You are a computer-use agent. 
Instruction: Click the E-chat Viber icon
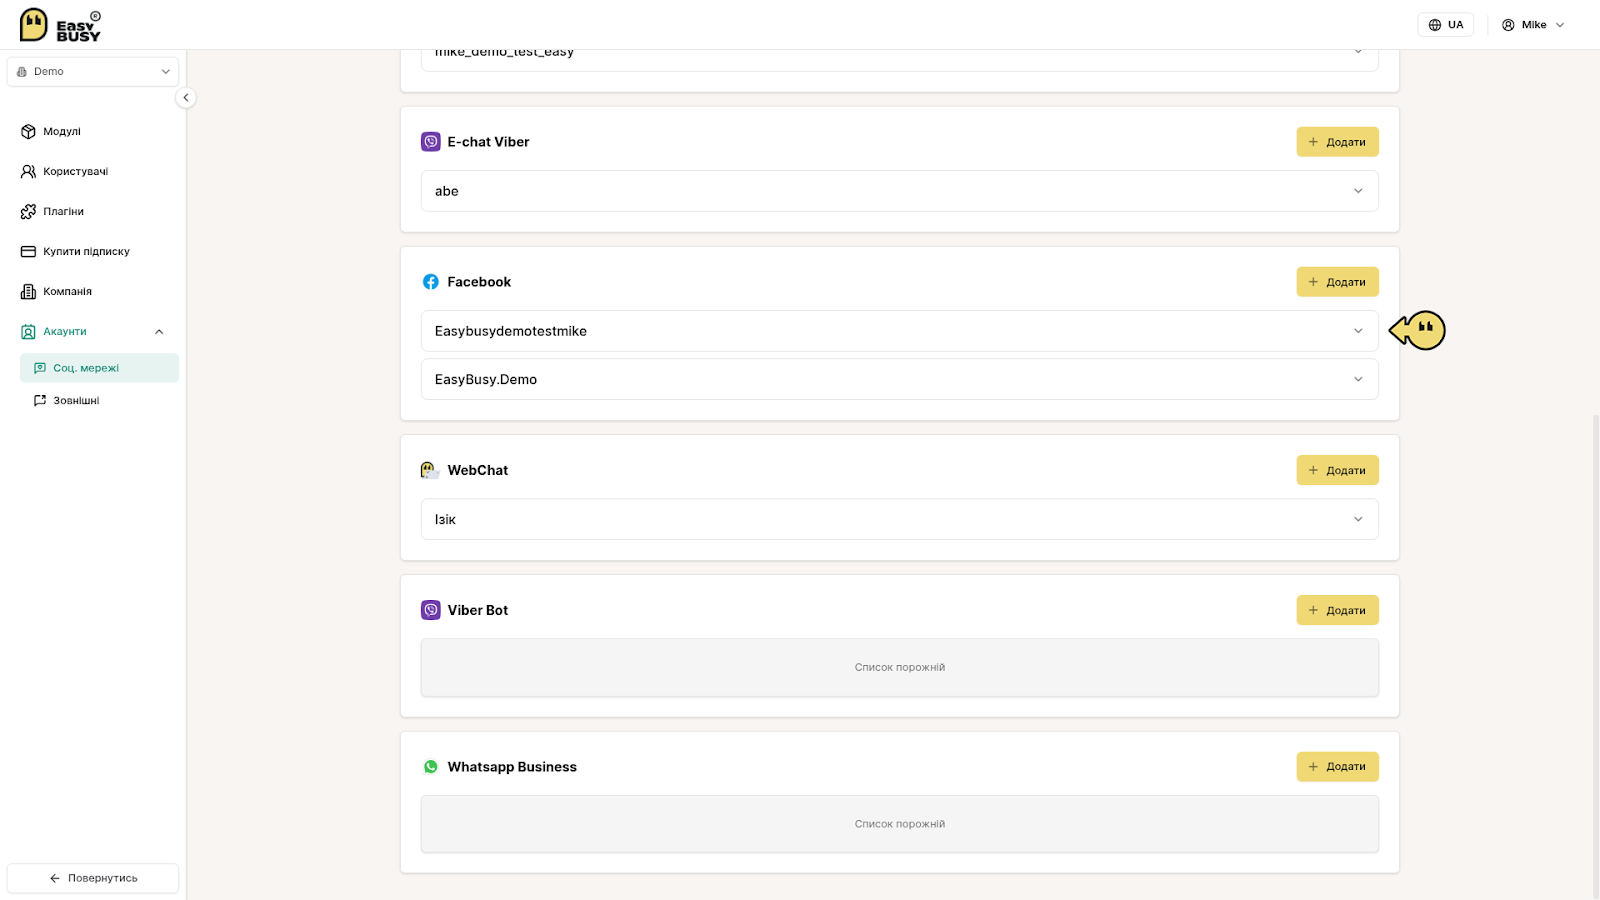(431, 142)
